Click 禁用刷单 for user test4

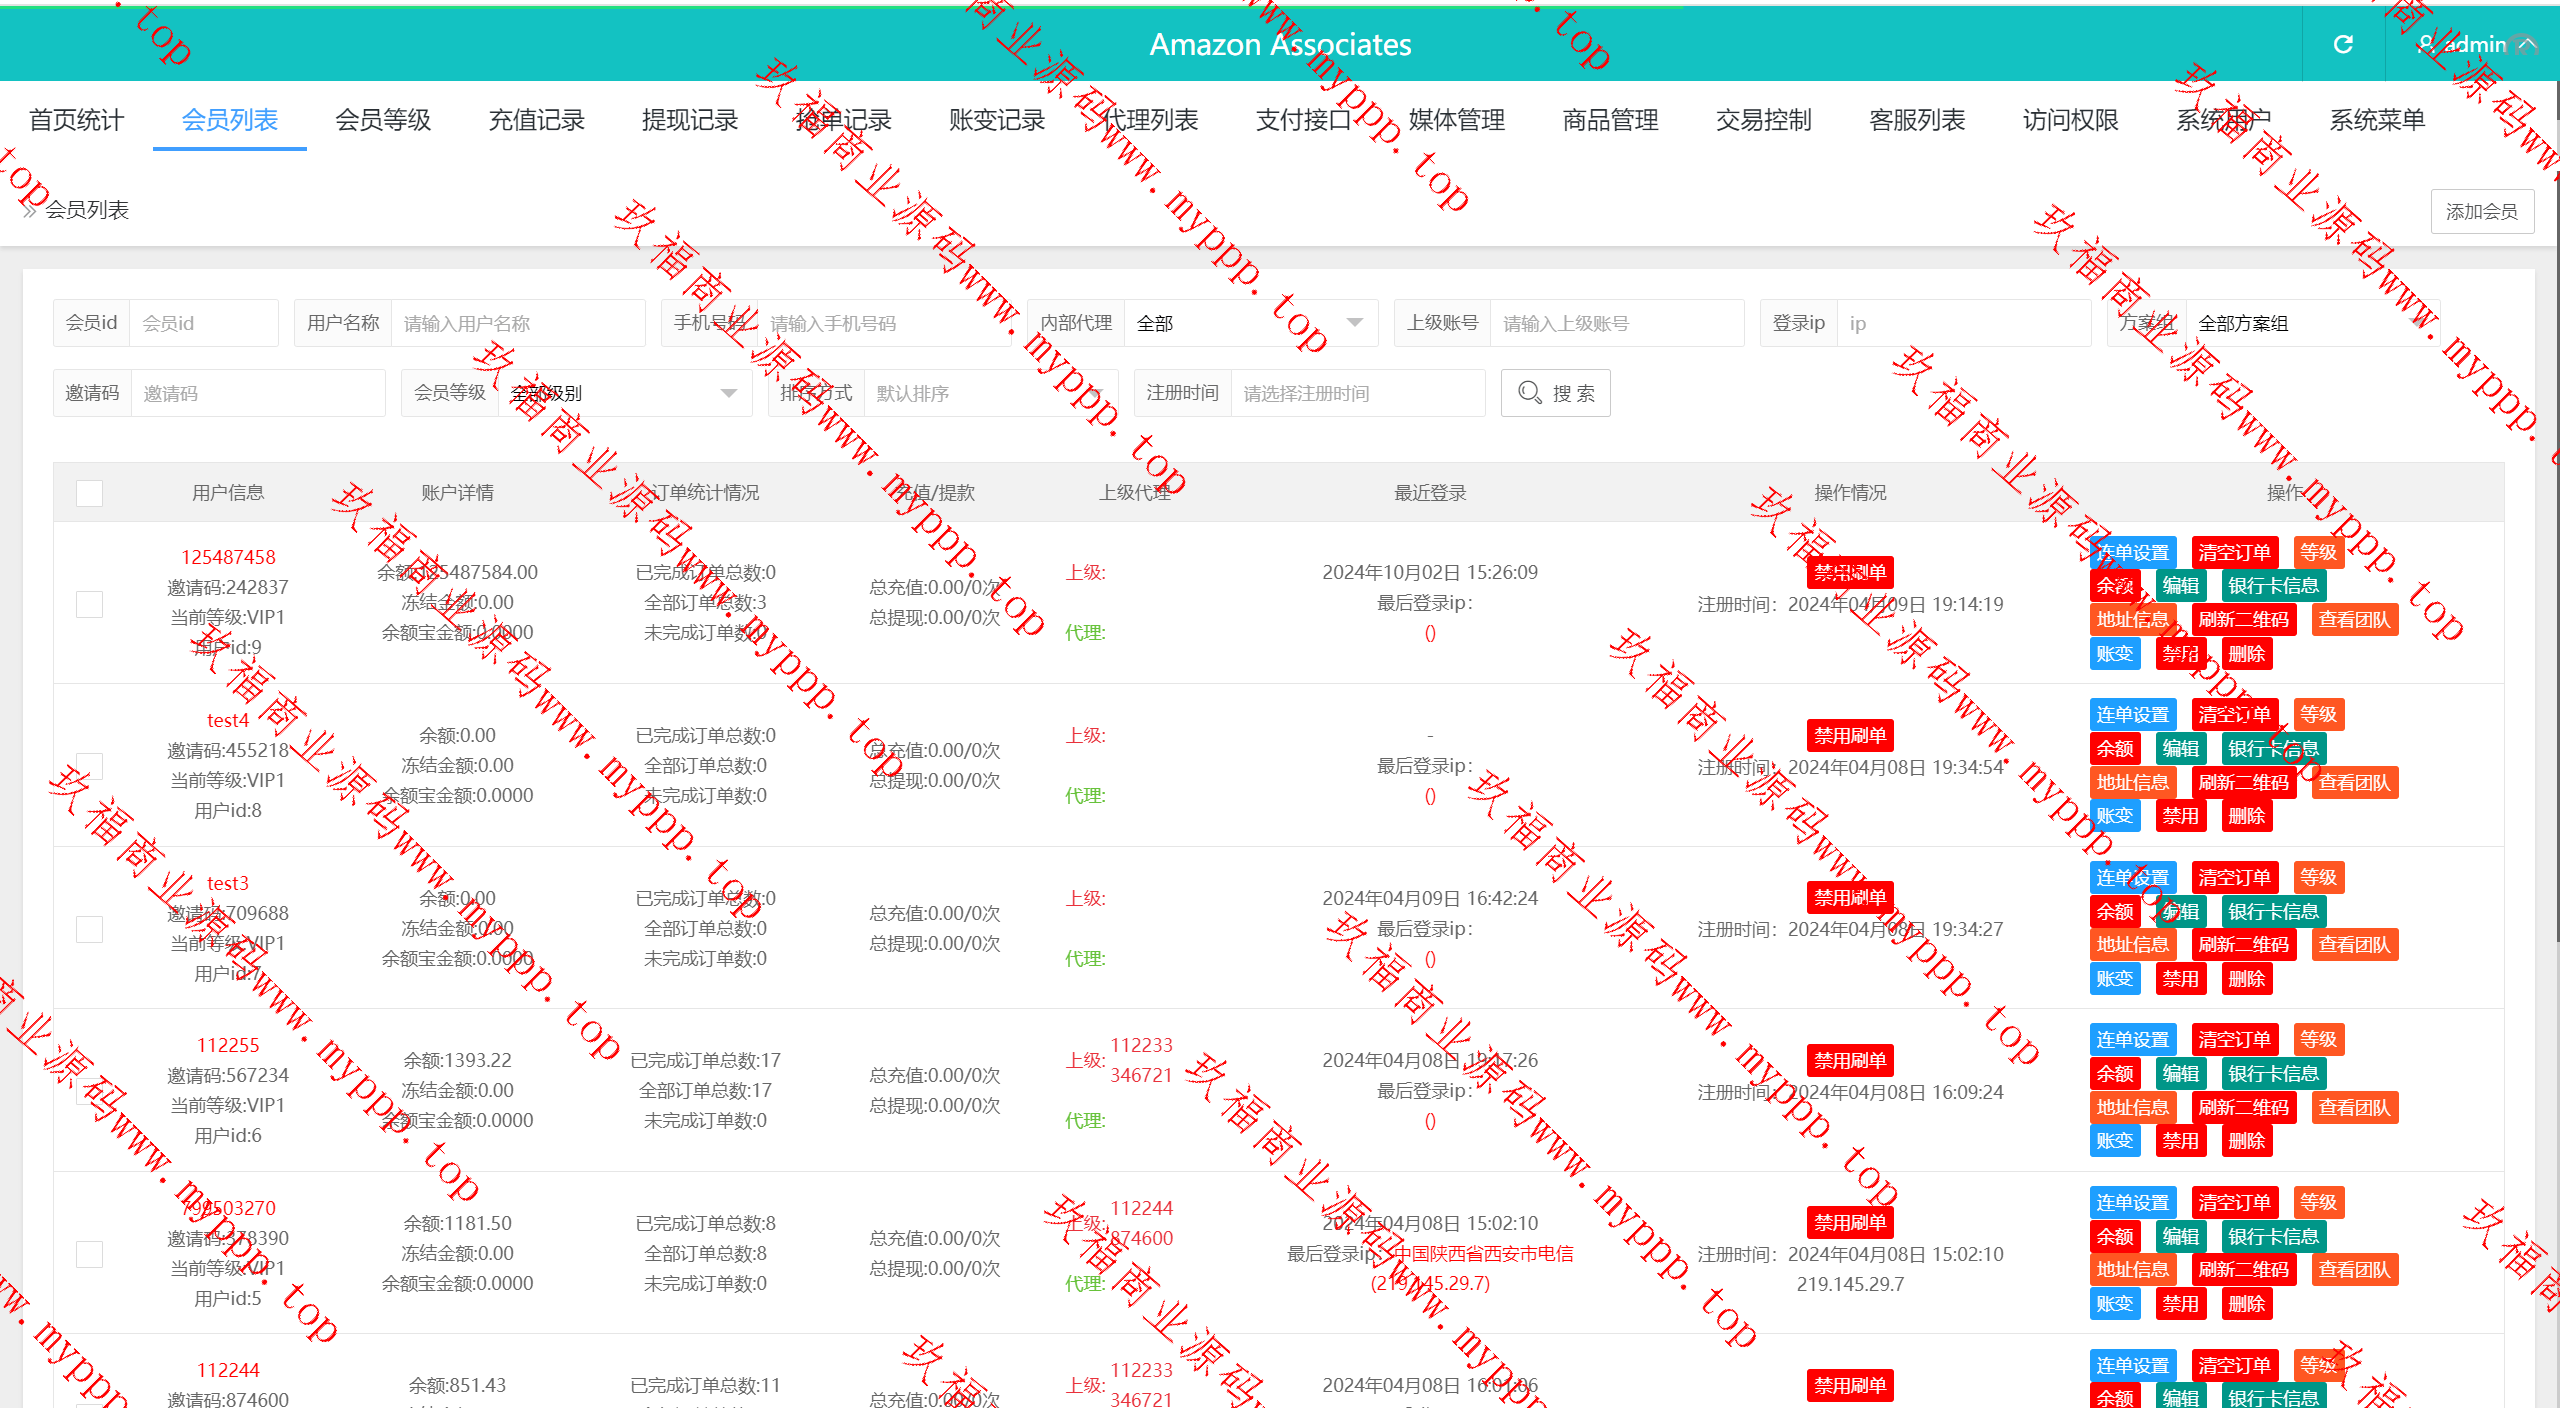pos(1849,735)
